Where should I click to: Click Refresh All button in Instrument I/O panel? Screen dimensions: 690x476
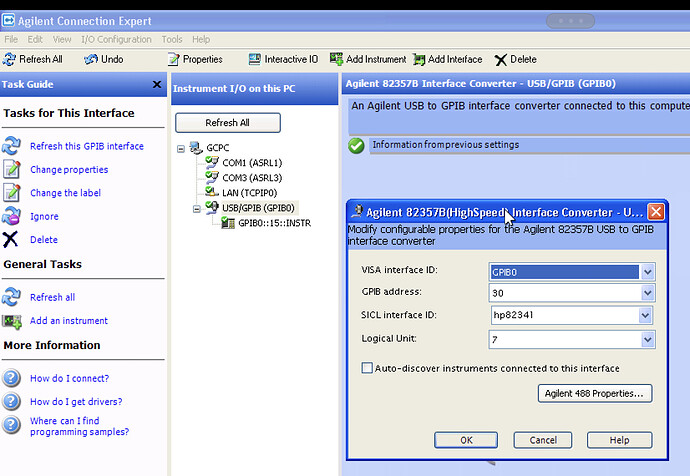point(228,123)
